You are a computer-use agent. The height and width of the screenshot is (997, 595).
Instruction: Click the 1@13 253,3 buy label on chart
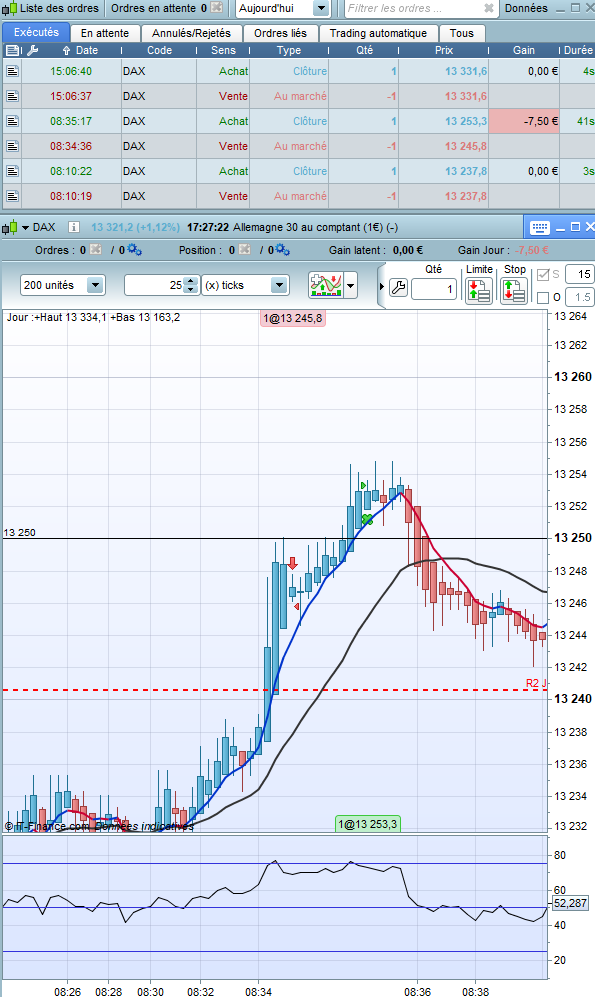point(367,824)
